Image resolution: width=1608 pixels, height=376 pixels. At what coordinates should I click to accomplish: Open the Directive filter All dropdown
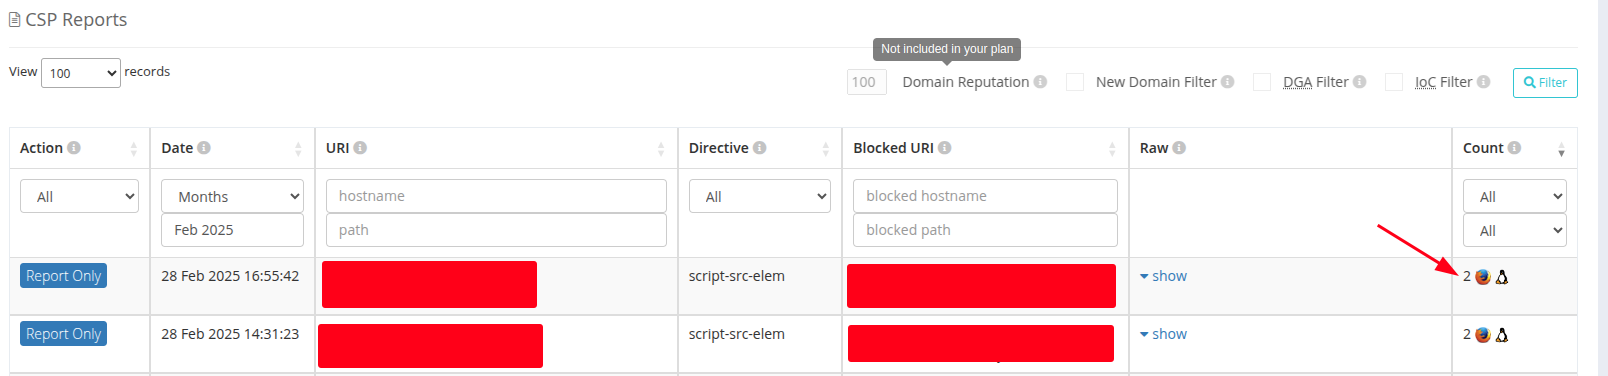(x=760, y=196)
